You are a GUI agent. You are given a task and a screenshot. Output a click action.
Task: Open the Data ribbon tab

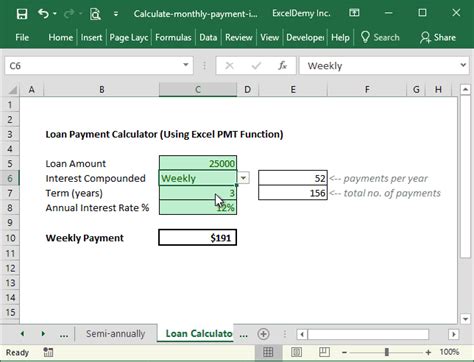(208, 37)
